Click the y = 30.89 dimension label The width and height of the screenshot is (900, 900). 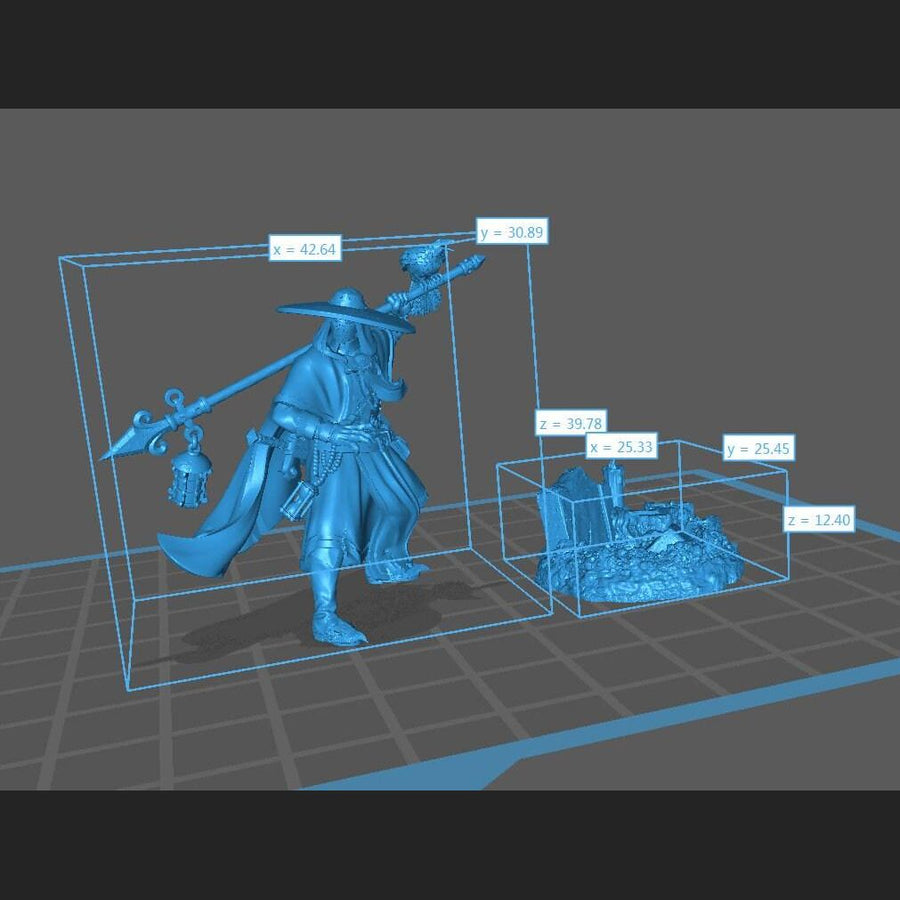click(x=512, y=232)
